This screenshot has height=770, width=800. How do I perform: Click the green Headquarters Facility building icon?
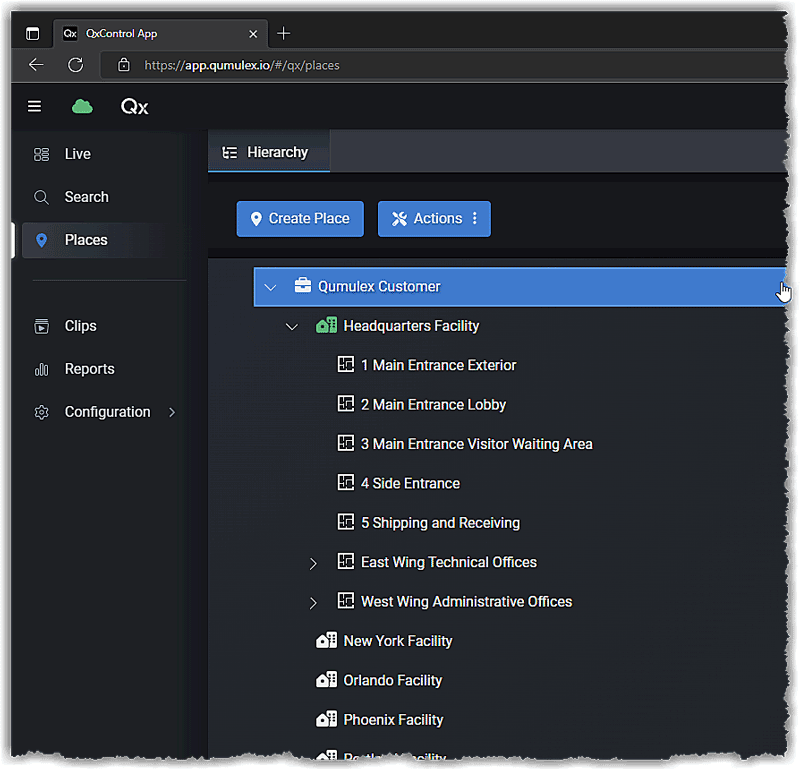pyautogui.click(x=327, y=325)
